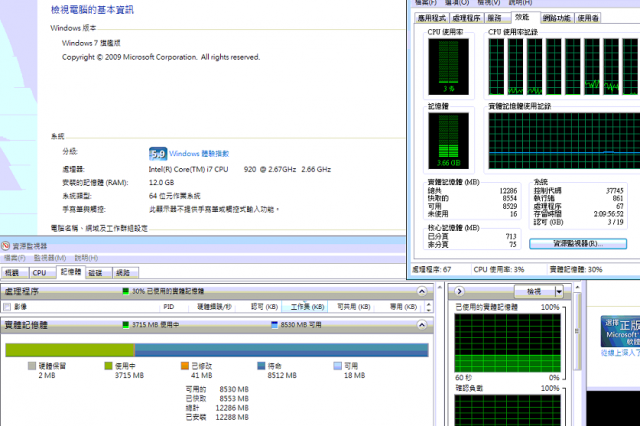Open the 磁碟 tab in Resource Monitor

pos(98,273)
